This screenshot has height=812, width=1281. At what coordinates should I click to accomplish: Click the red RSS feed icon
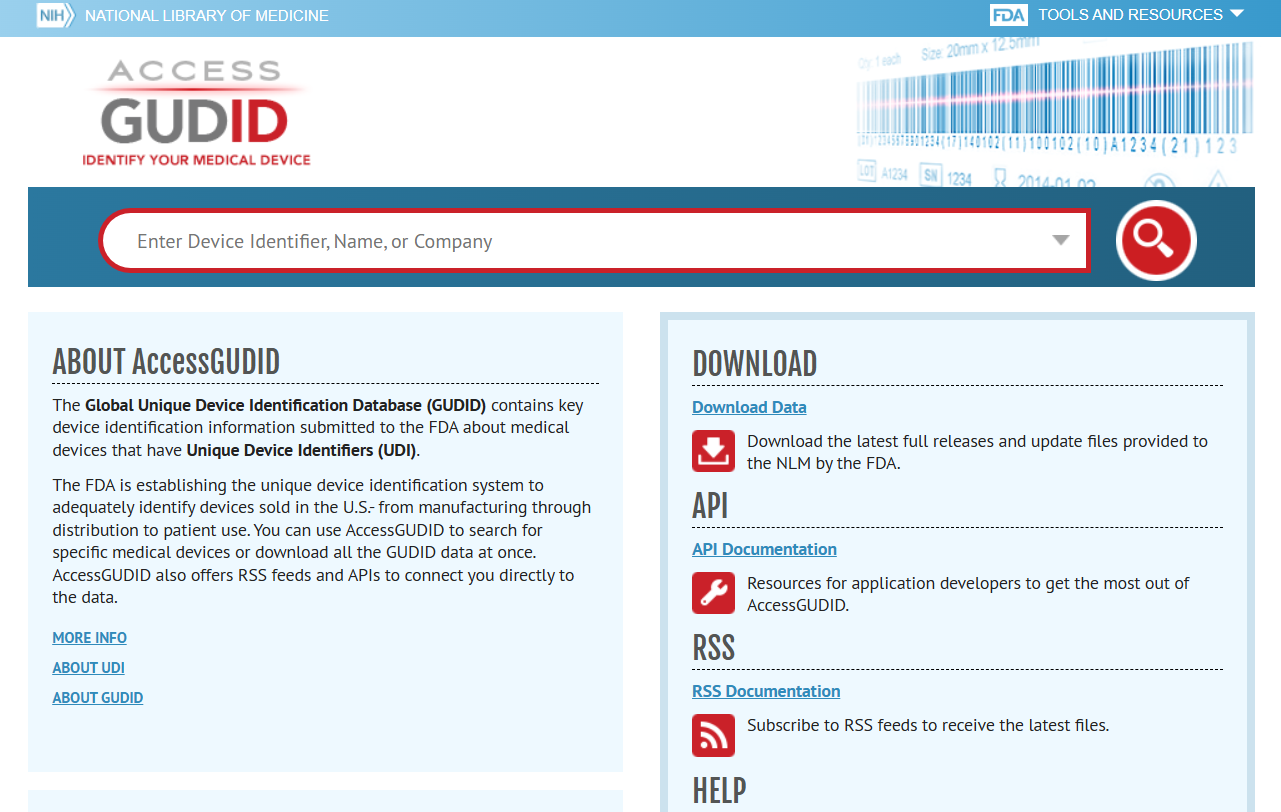[x=713, y=735]
